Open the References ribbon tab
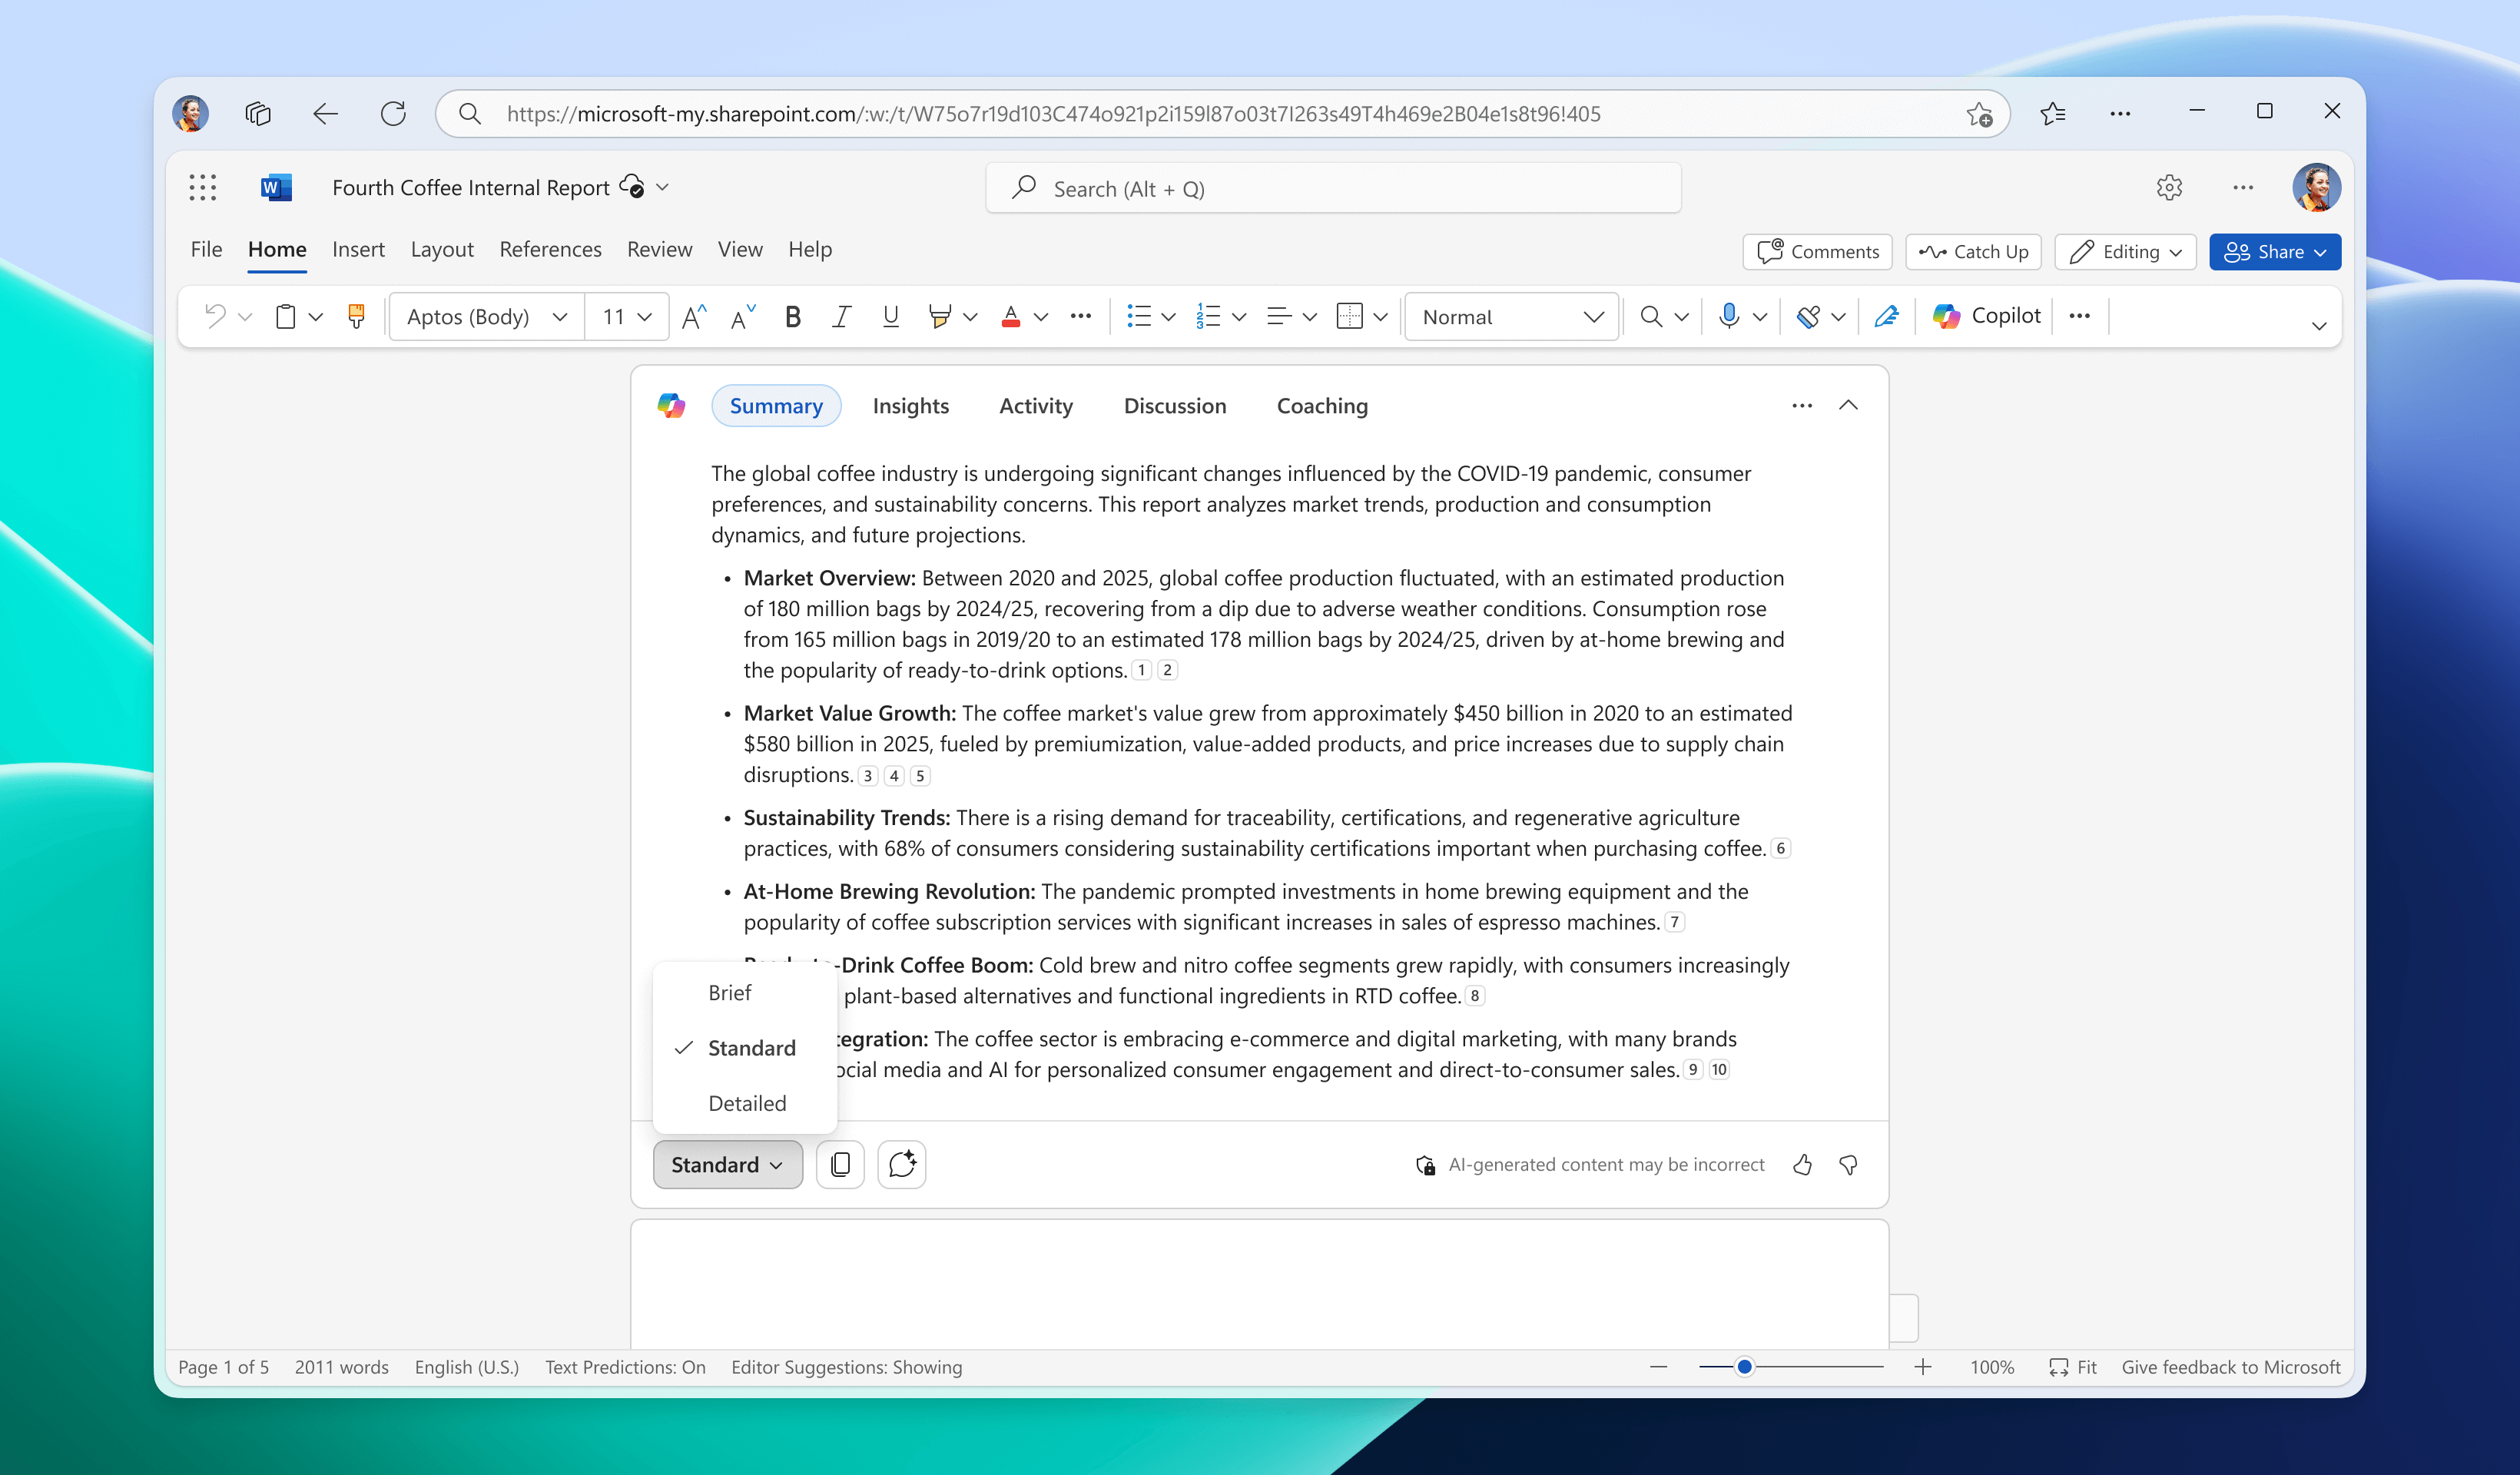This screenshot has width=2520, height=1475. click(x=550, y=249)
